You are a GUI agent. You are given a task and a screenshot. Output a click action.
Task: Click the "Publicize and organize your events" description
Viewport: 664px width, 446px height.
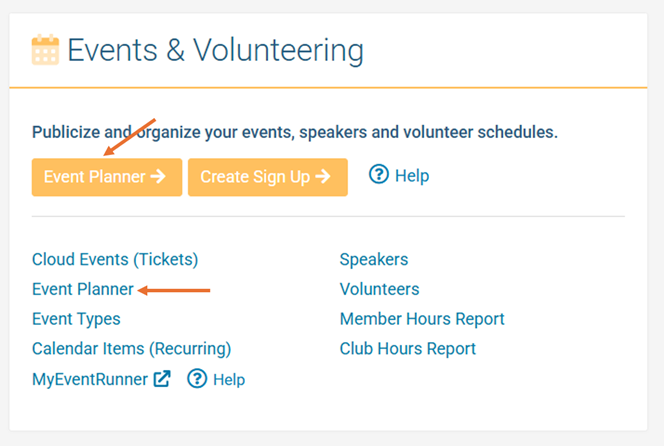[295, 132]
